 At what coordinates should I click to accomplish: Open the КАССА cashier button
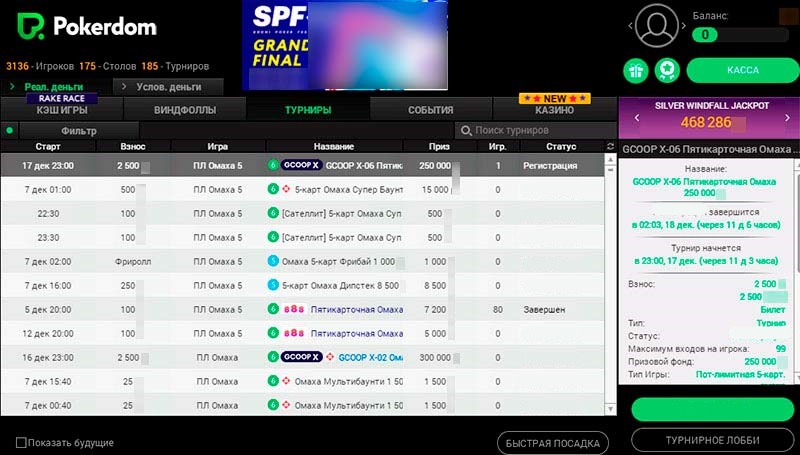click(x=743, y=70)
